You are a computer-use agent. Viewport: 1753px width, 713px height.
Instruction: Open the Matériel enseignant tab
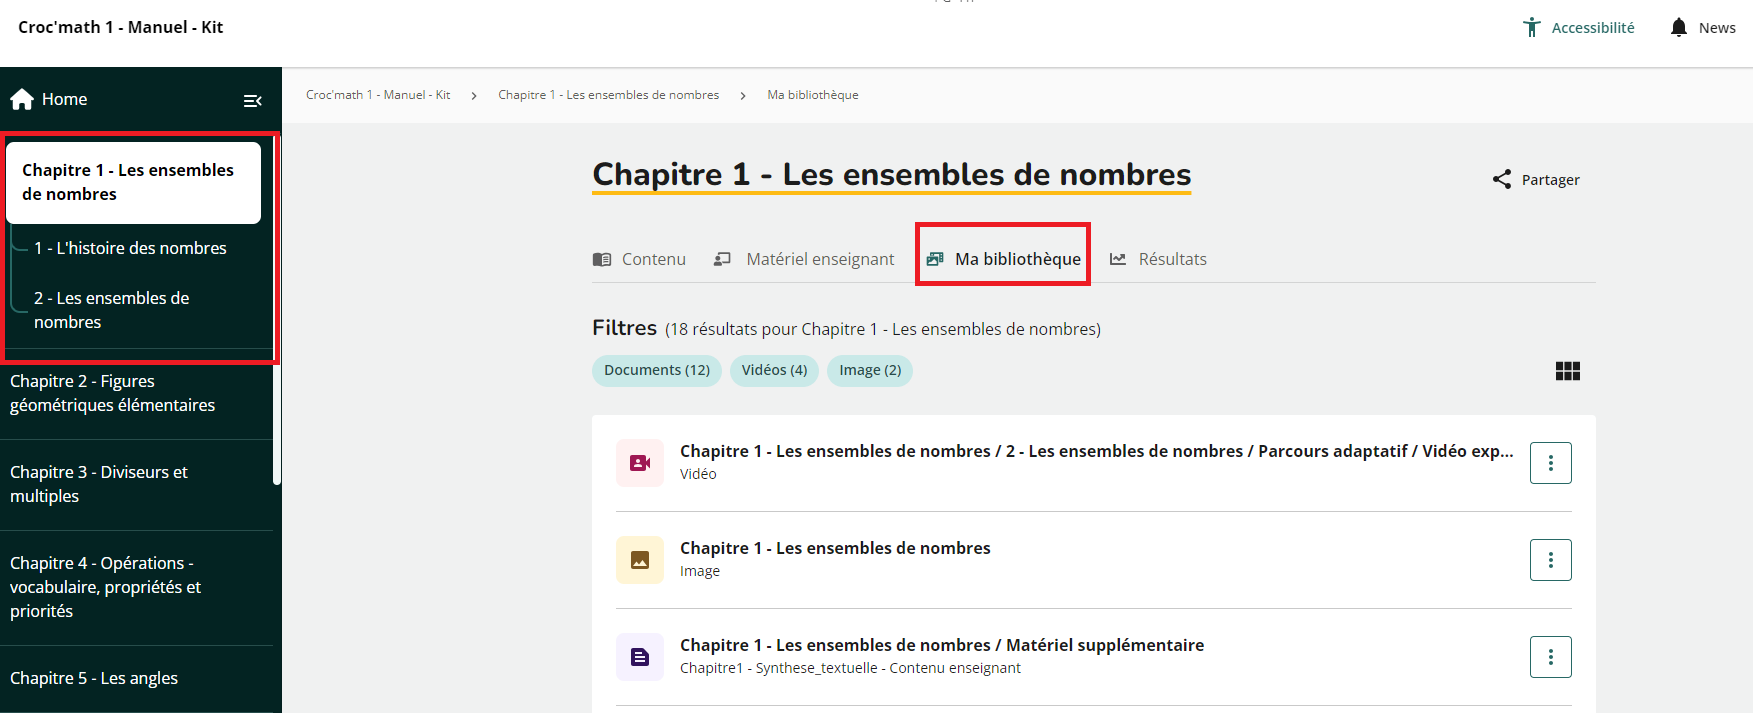point(805,259)
